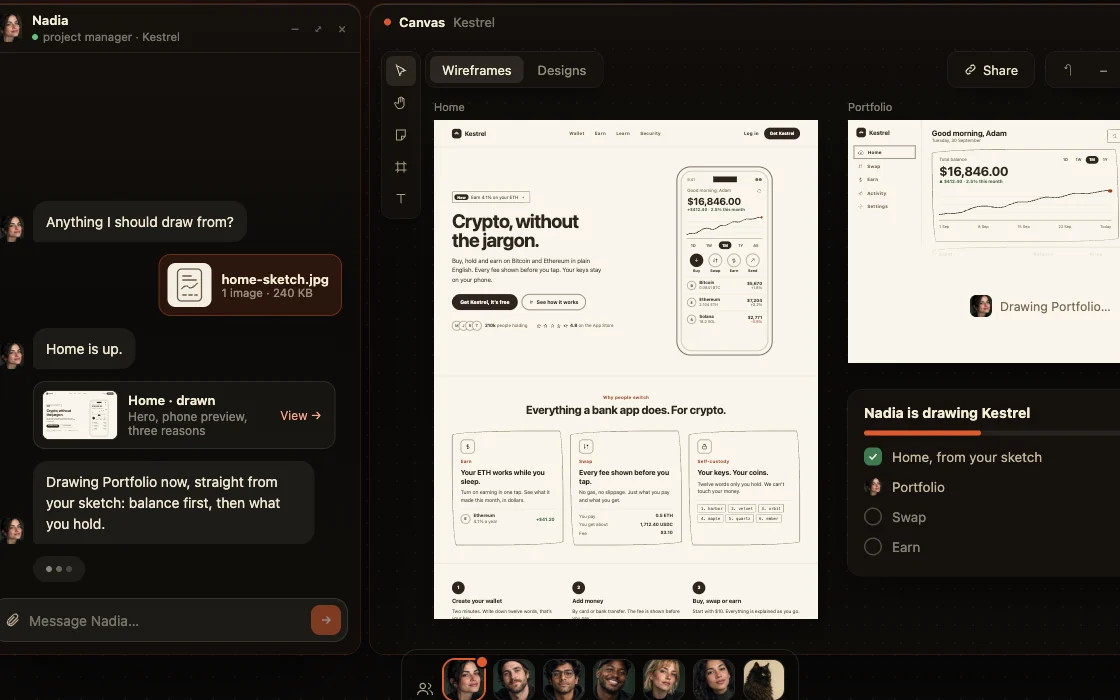
Task: Select Nadia's highlighted avatar in the dock
Action: point(464,679)
